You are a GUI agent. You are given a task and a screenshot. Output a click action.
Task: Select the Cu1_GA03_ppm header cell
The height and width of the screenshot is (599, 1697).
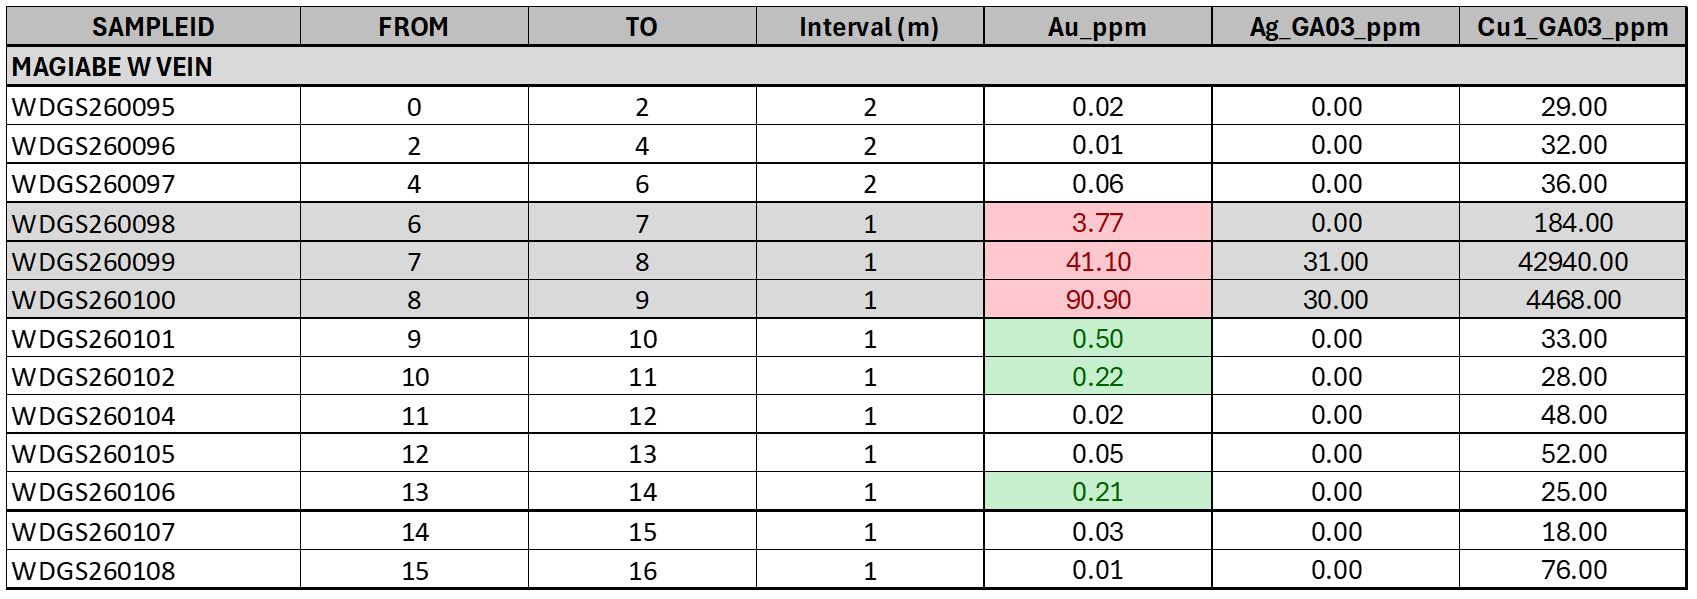[x=1573, y=27]
